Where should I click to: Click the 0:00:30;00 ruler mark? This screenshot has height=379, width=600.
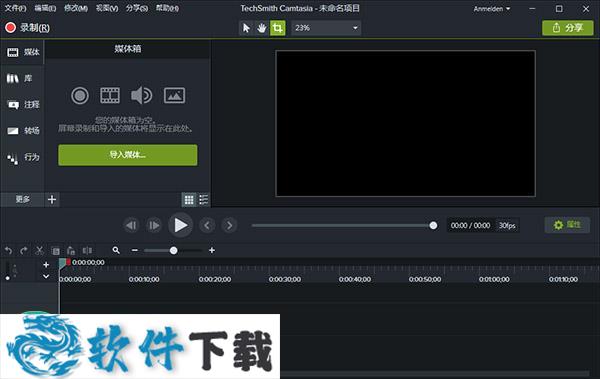coord(284,279)
